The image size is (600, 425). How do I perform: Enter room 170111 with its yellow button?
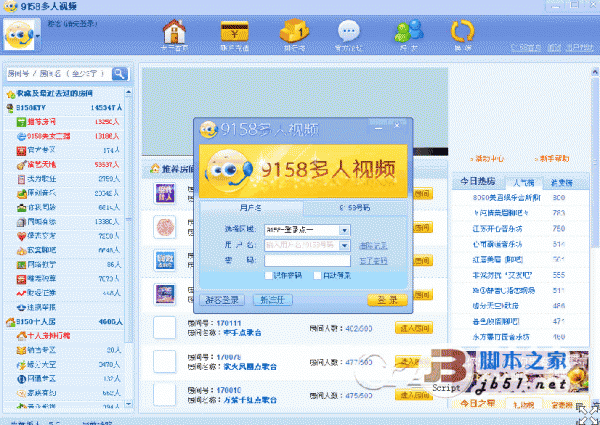pos(414,328)
